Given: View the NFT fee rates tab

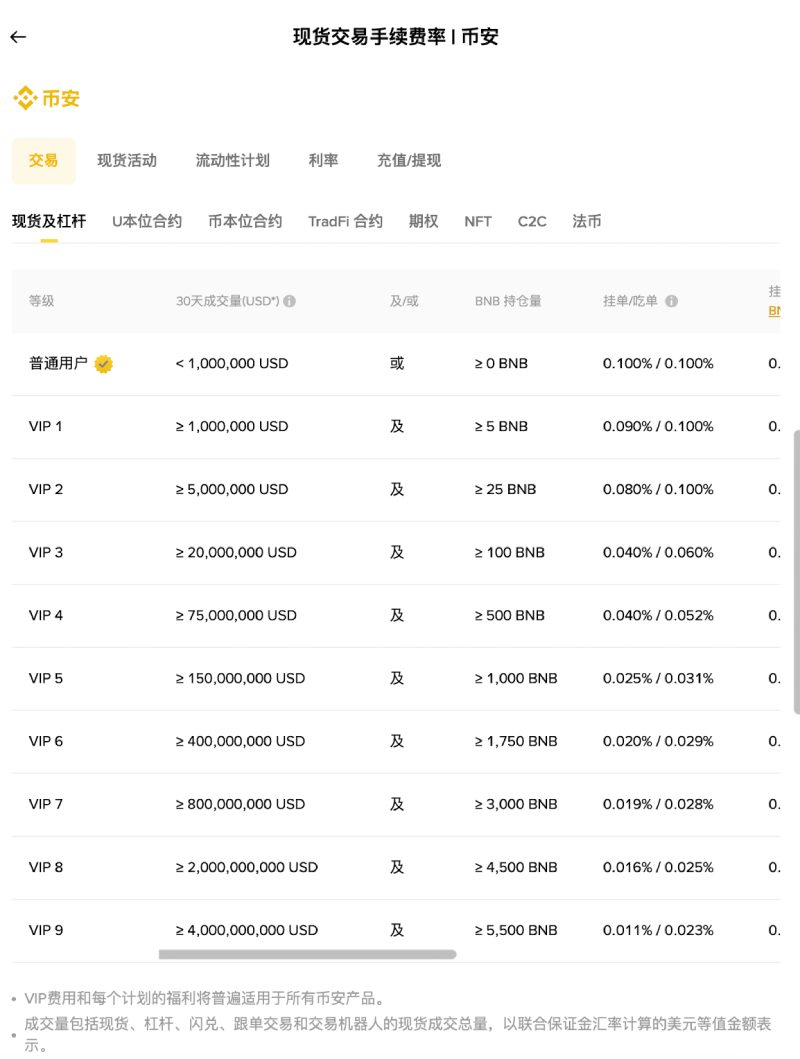Looking at the screenshot, I should [477, 221].
